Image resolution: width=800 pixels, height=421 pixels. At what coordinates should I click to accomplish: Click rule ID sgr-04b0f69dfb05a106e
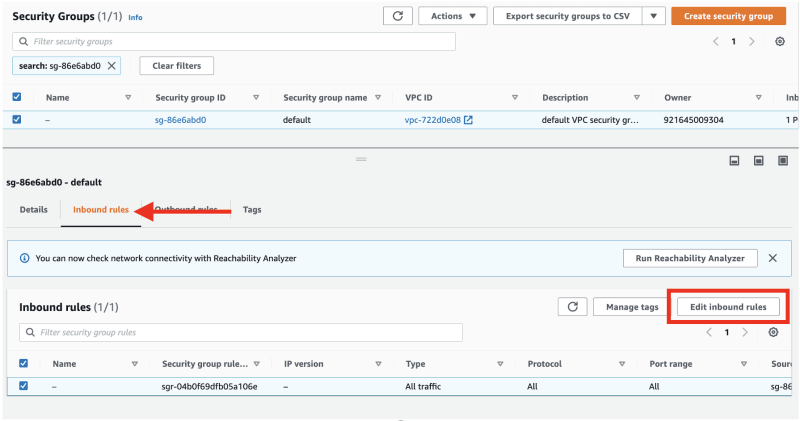pyautogui.click(x=209, y=386)
